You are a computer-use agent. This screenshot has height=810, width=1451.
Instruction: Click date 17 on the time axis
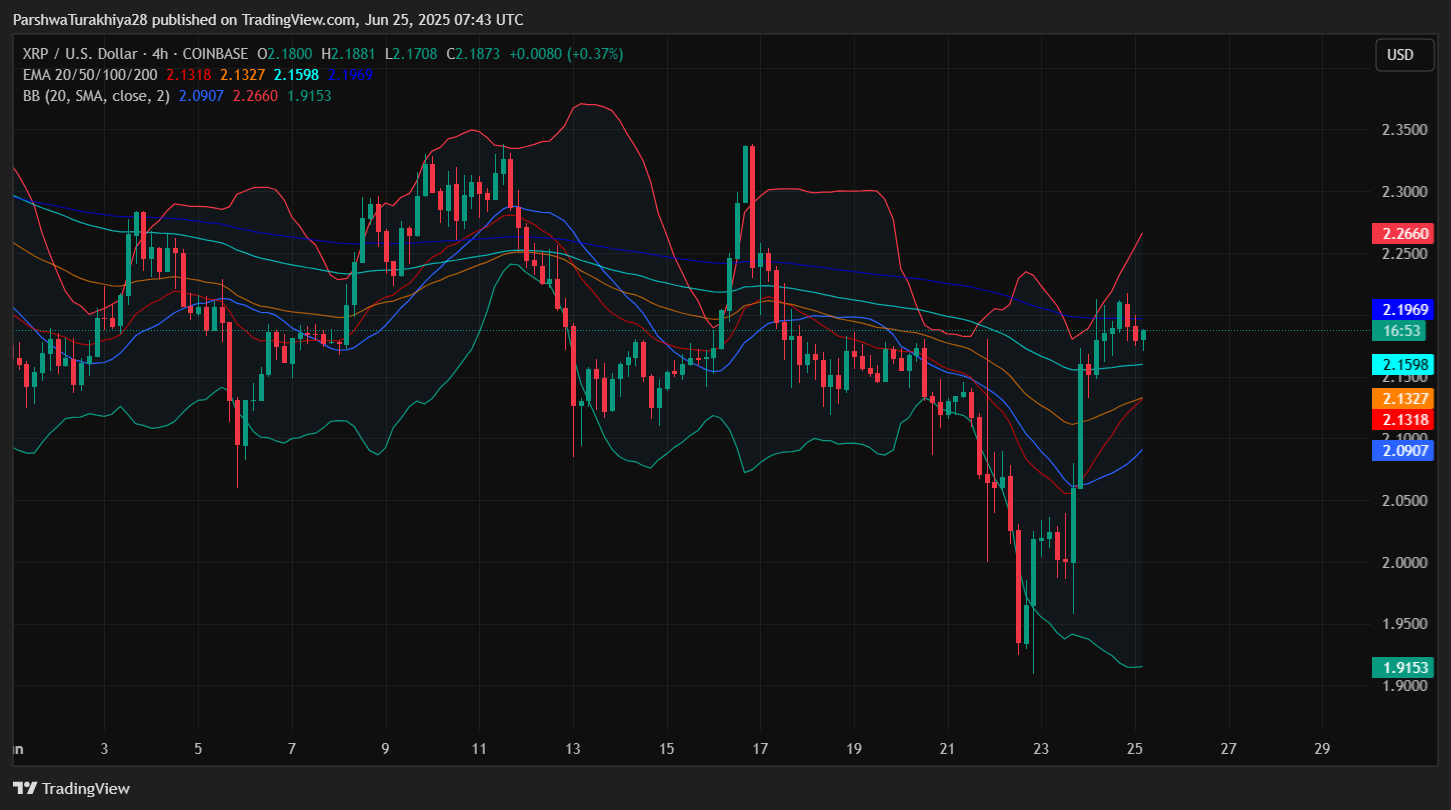(760, 748)
